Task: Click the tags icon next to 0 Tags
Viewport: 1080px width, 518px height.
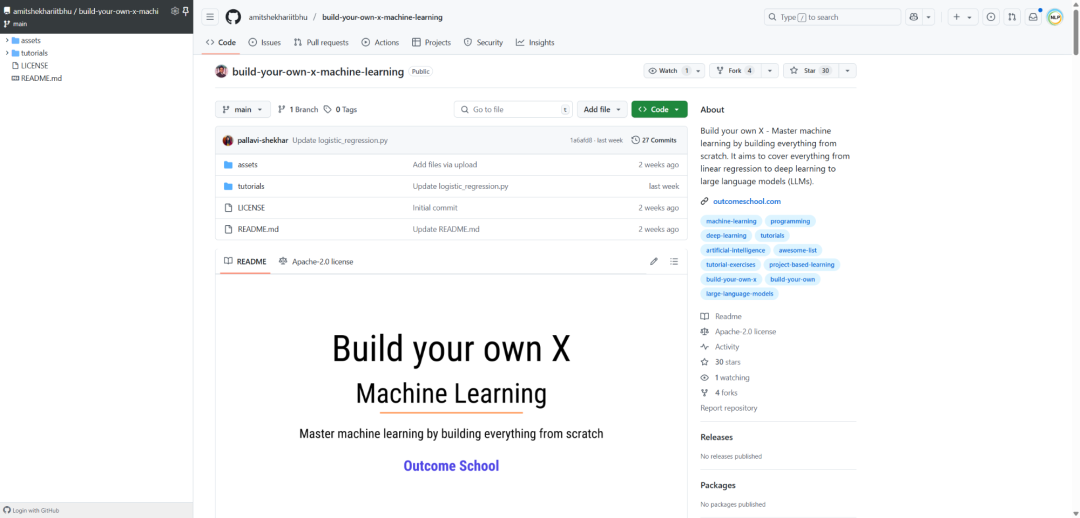Action: (x=328, y=110)
